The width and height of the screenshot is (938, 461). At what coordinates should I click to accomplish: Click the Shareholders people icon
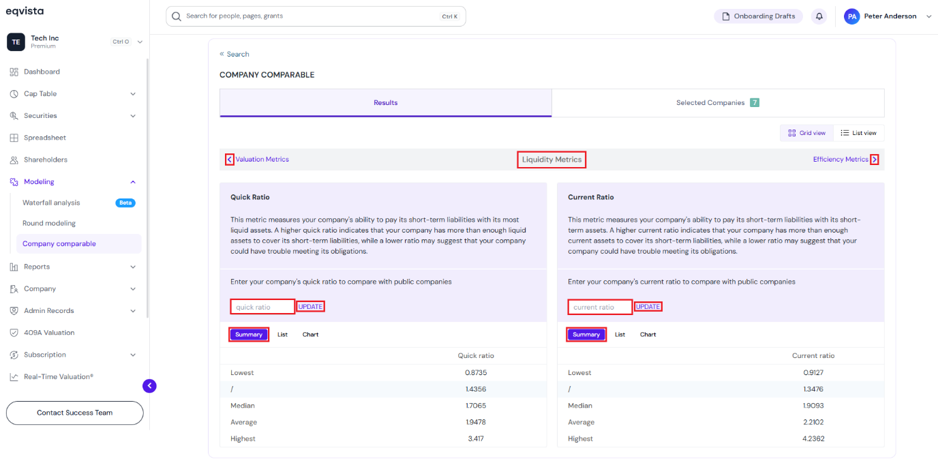pos(14,160)
